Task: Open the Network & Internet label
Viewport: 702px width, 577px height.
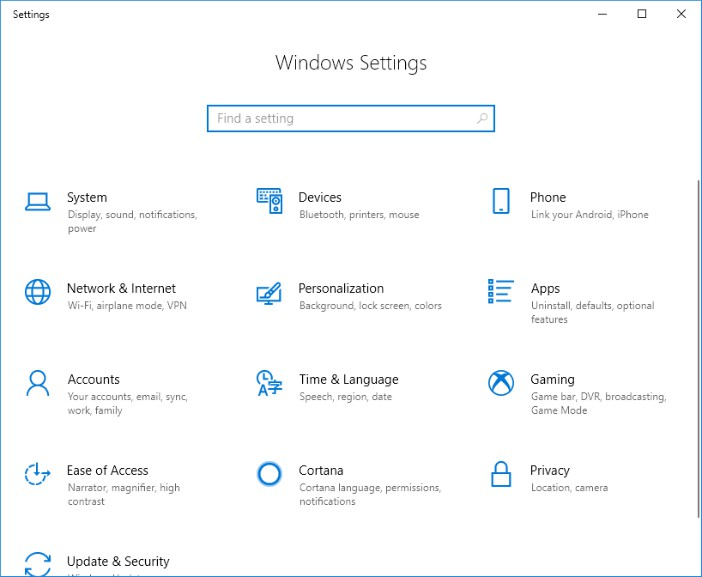Action: coord(121,288)
